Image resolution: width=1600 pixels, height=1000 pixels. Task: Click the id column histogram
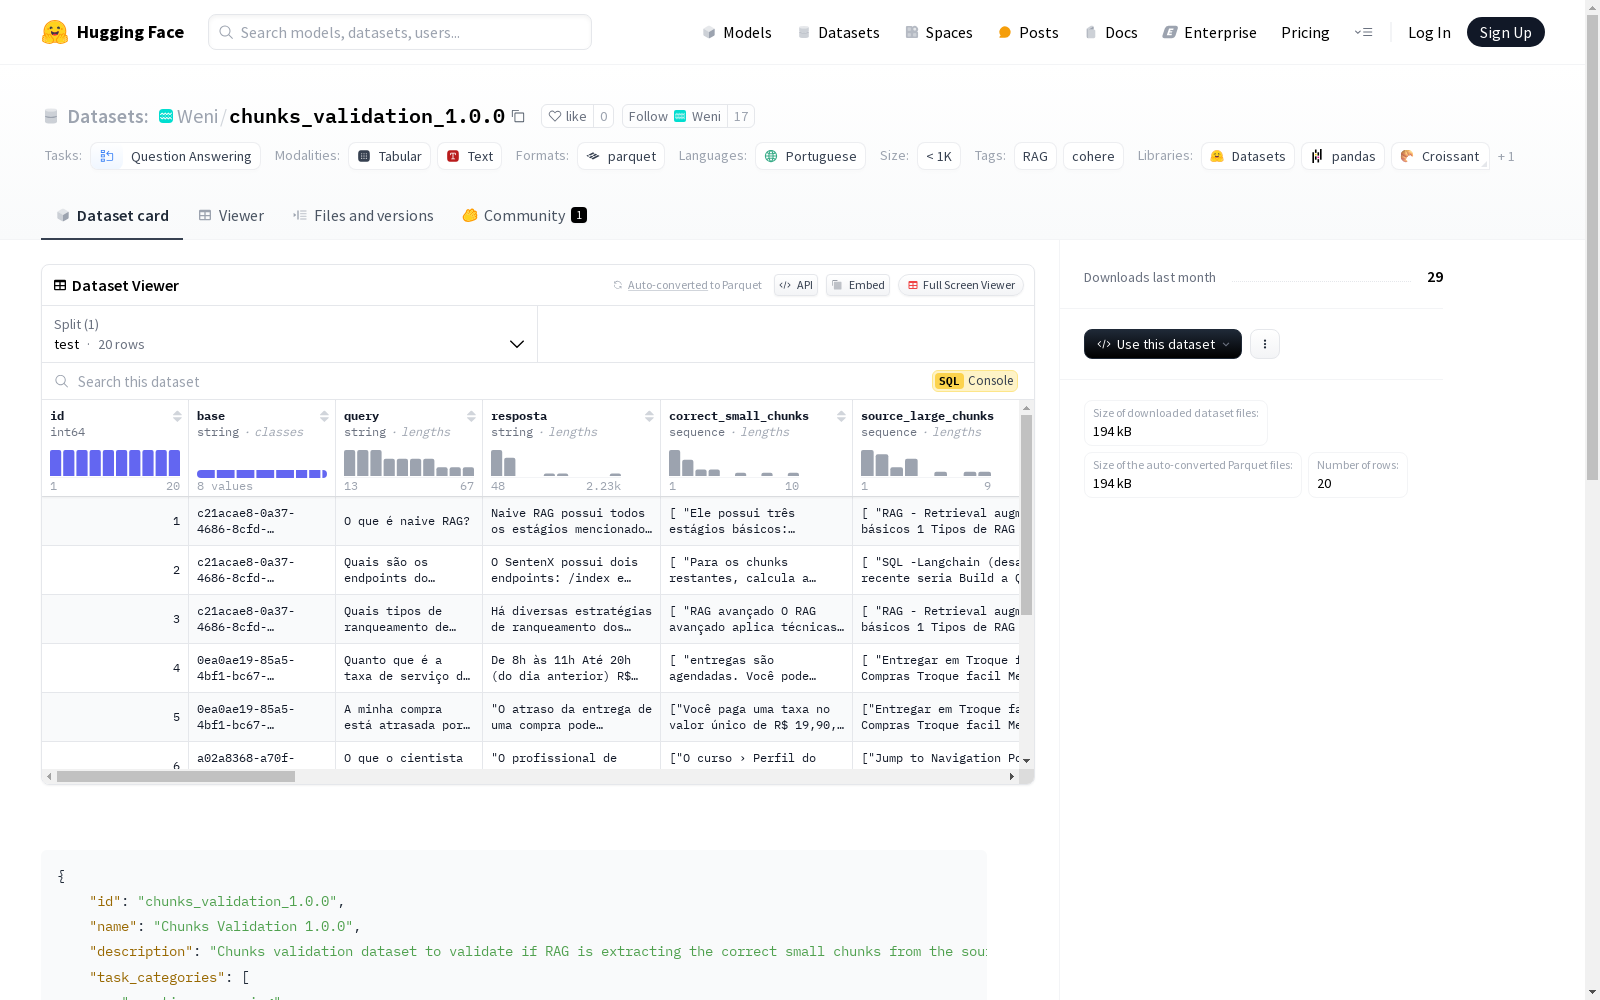click(x=115, y=463)
